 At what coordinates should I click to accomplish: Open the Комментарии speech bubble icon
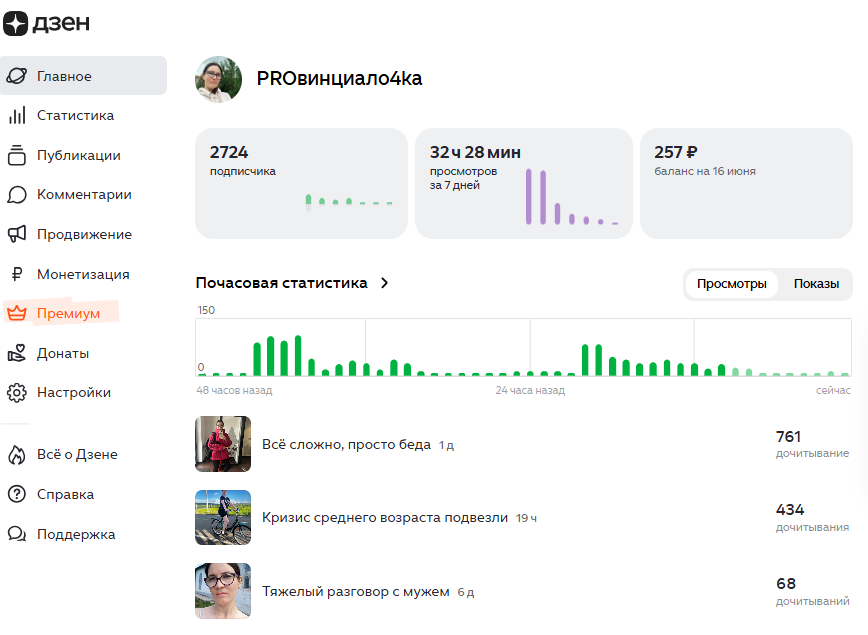[x=17, y=195]
